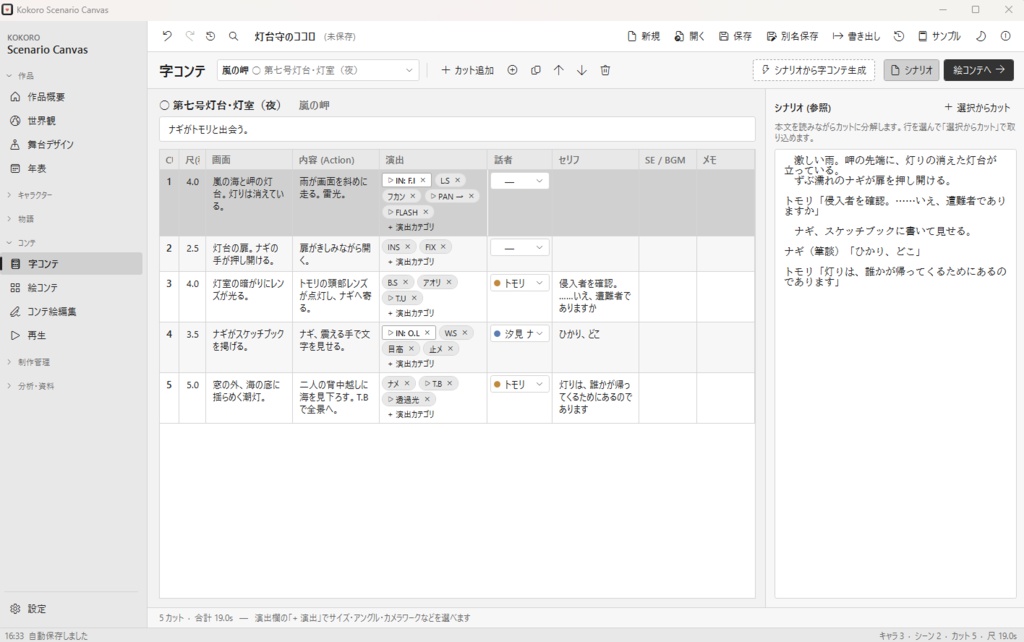Click the history icon next to 書き出し

pos(899,37)
